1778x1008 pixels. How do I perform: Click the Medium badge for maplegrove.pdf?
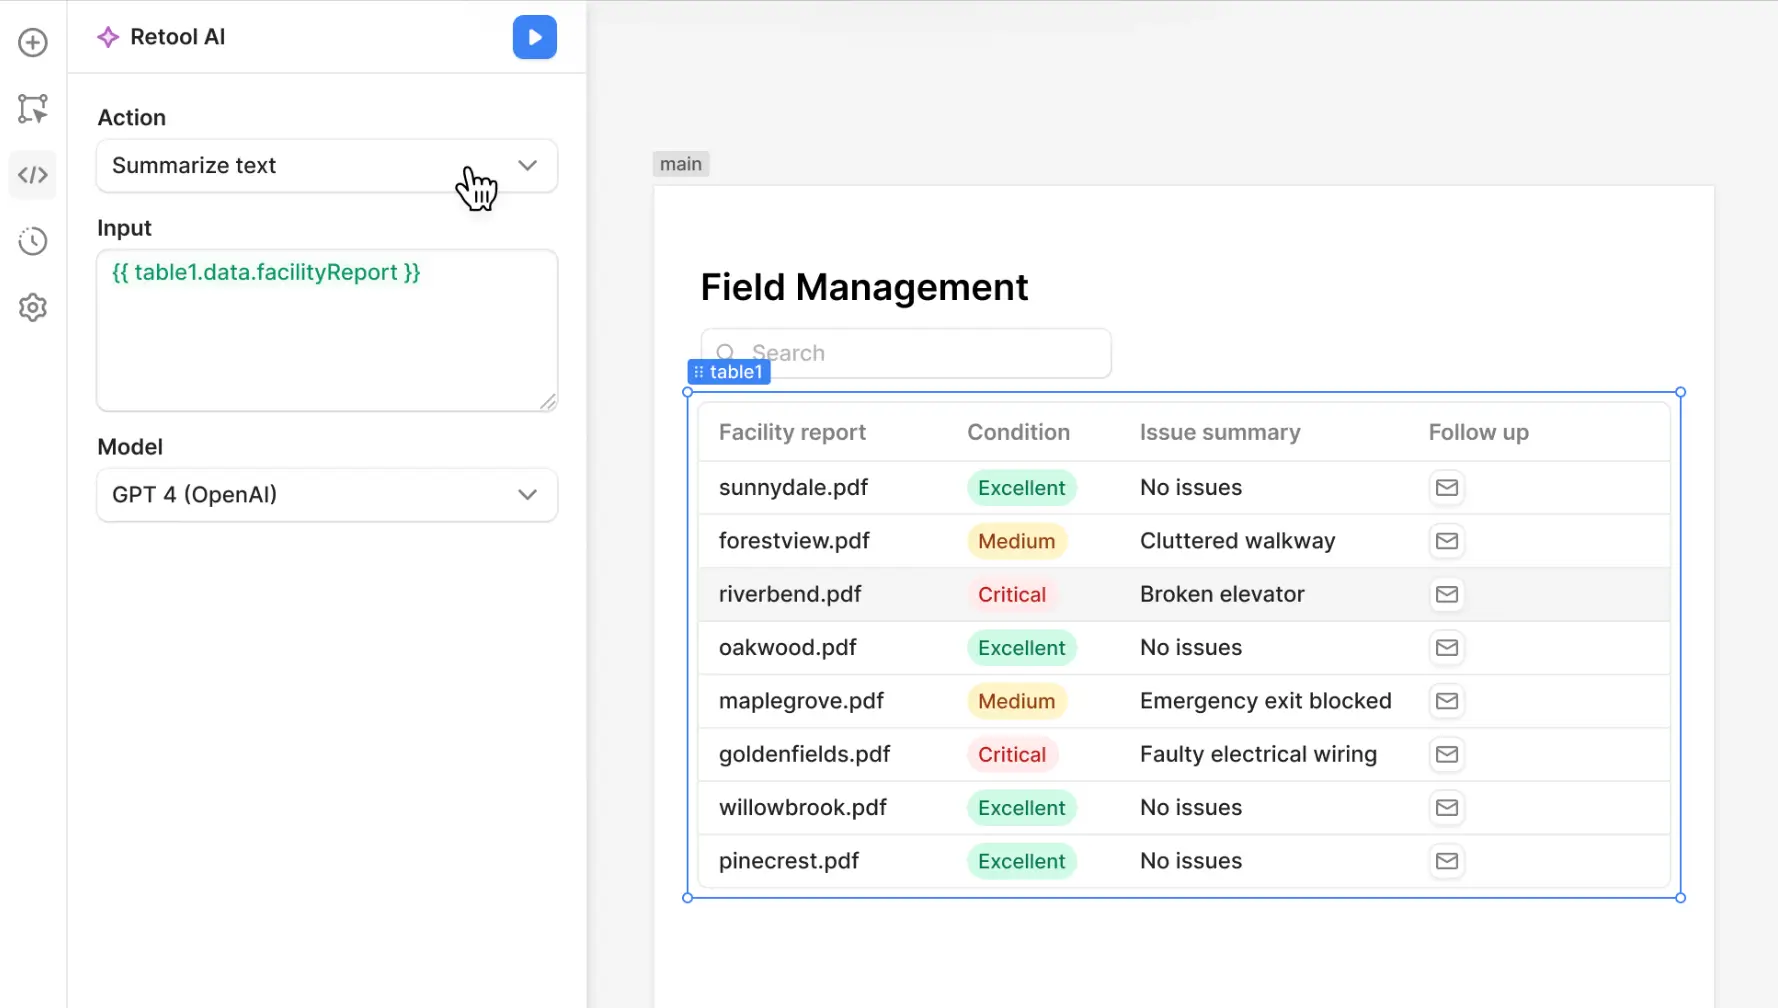click(1015, 701)
